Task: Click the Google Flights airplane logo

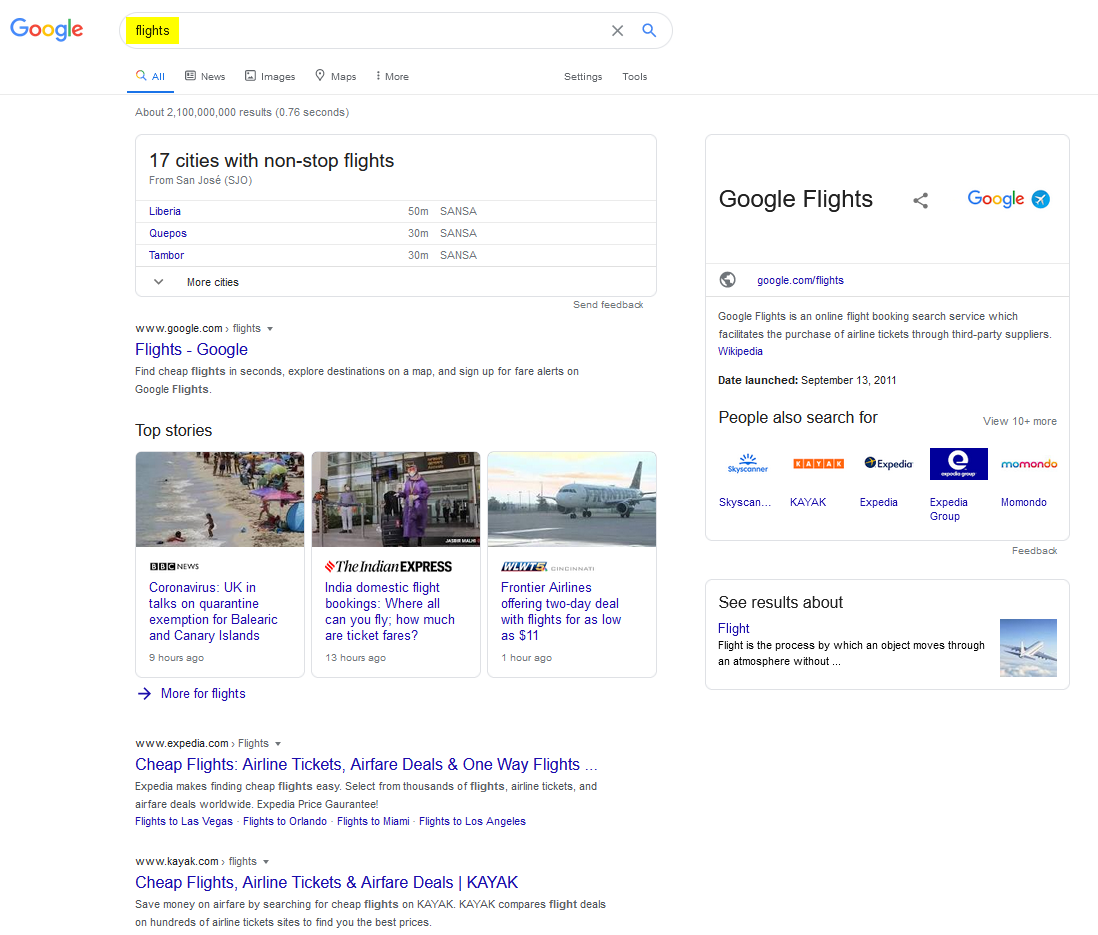Action: point(1008,199)
